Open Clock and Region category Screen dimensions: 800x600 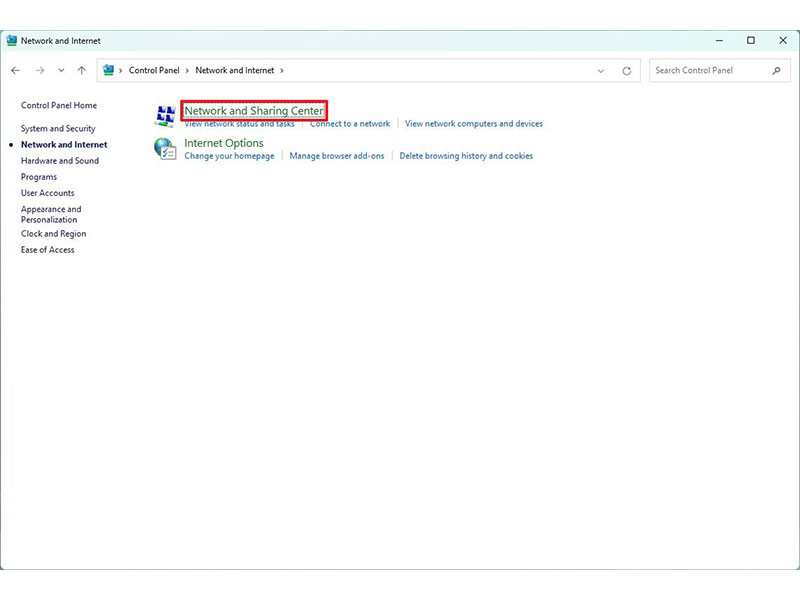tap(54, 234)
